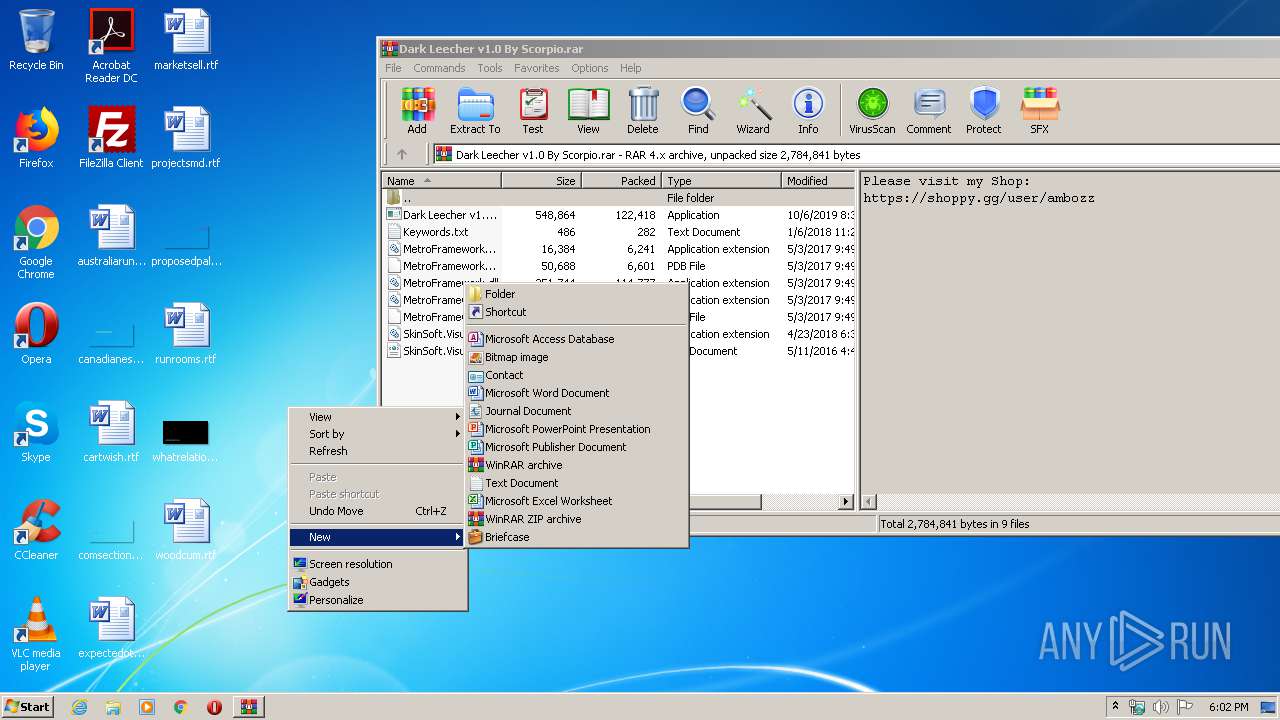1280x720 pixels.
Task: Create a new WinRAR archive
Action: coord(577,465)
